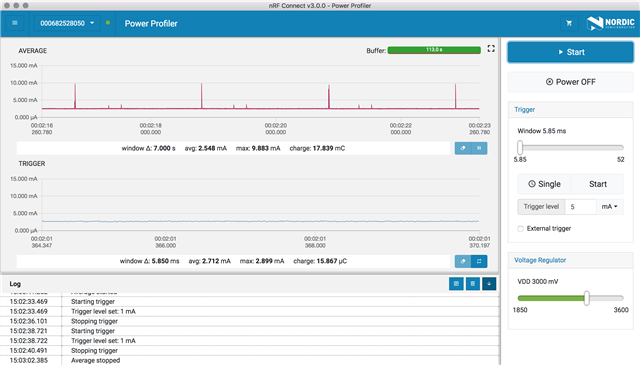Open the shopping cart icon

point(569,23)
